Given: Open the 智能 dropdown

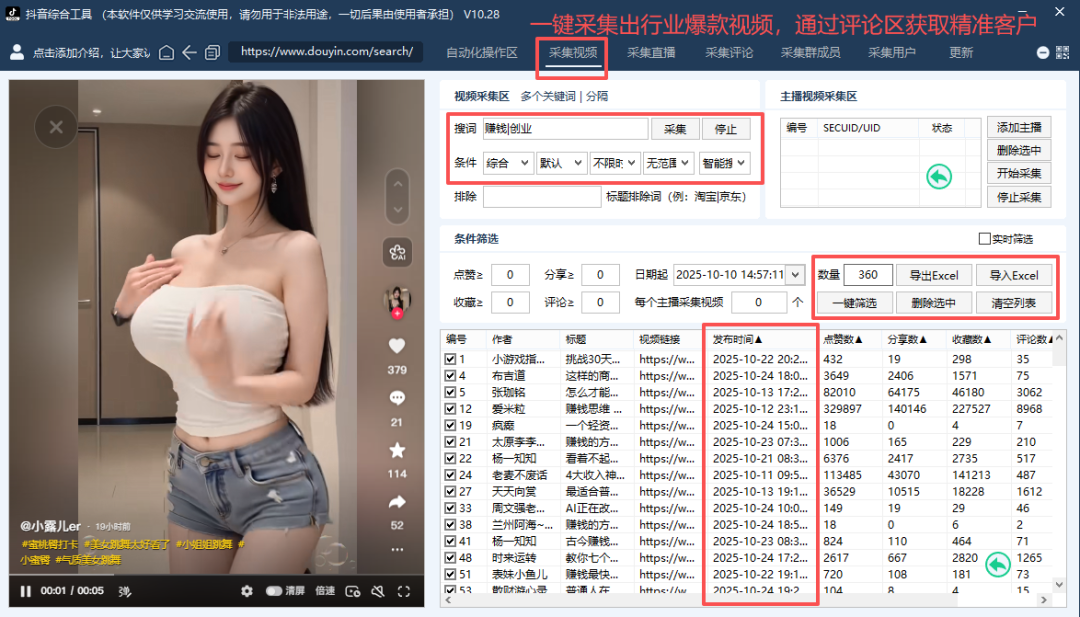Looking at the screenshot, I should (723, 163).
